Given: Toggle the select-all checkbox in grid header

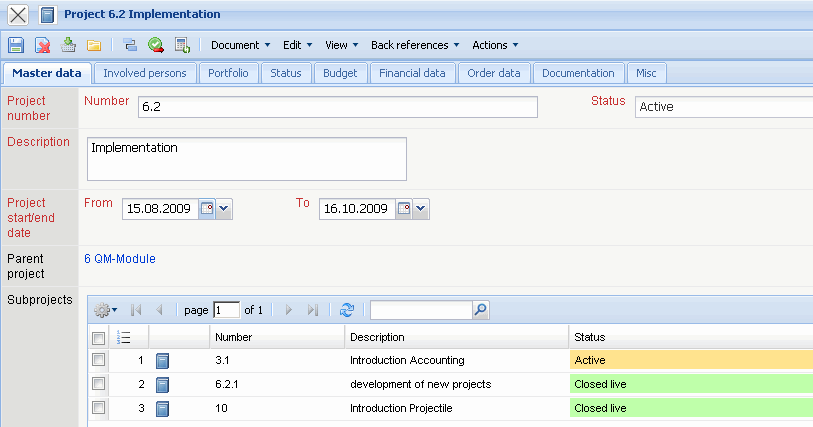Looking at the screenshot, I should click(x=98, y=338).
